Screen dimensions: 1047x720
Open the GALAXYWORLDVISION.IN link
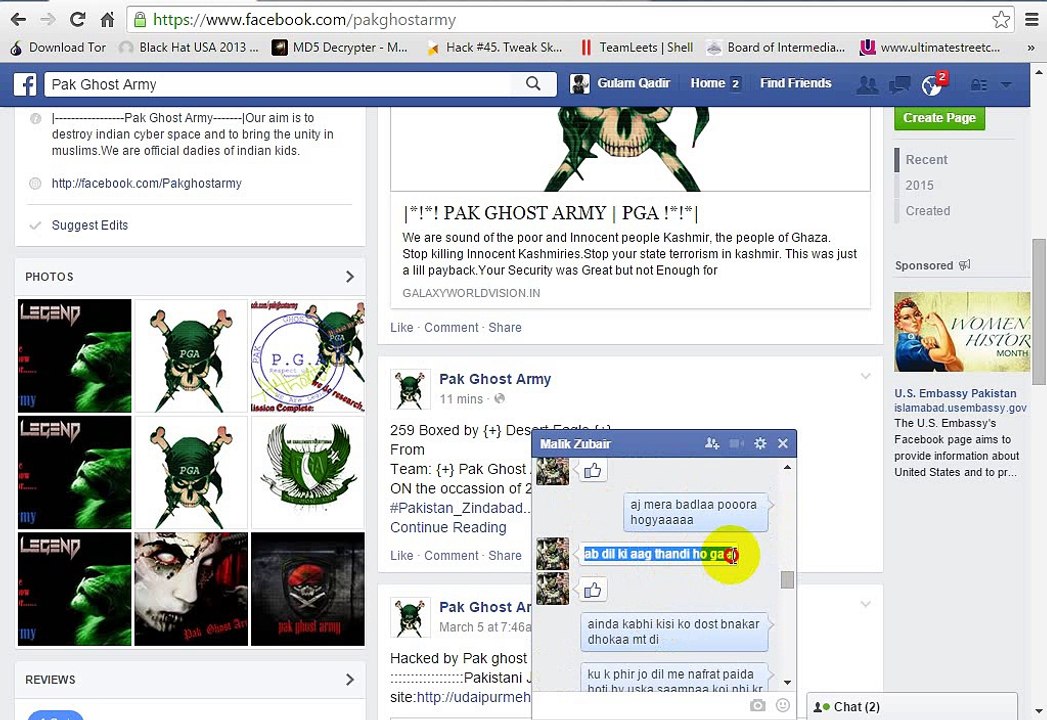click(x=471, y=293)
